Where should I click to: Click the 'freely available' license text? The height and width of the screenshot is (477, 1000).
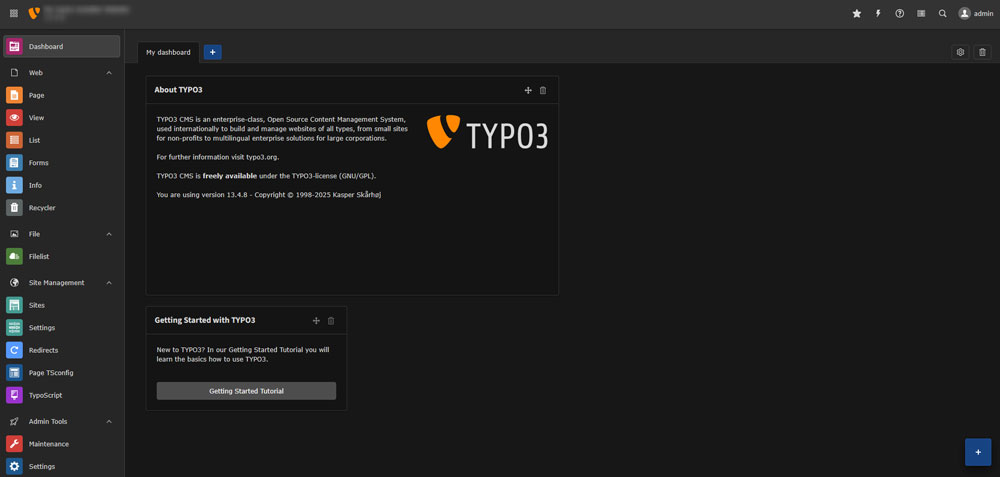click(230, 175)
